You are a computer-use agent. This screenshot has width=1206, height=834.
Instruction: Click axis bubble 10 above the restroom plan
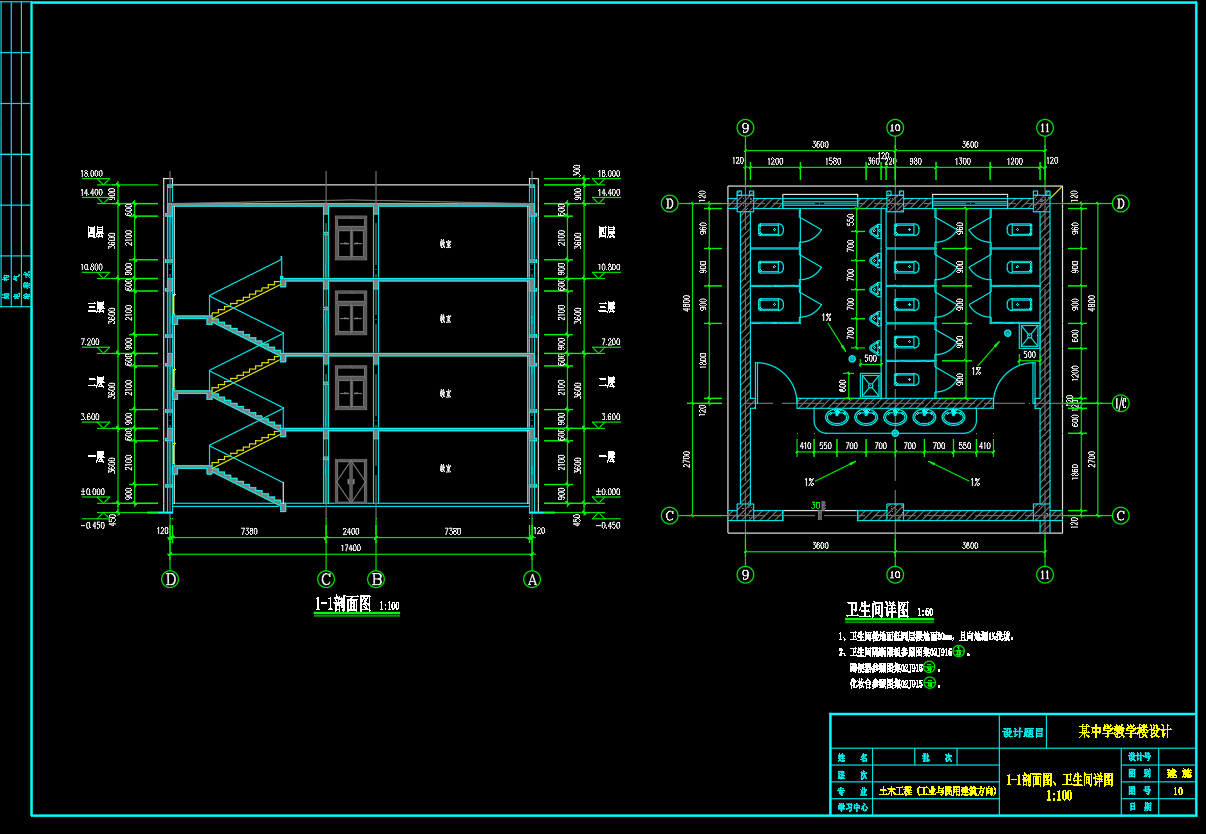tap(895, 127)
